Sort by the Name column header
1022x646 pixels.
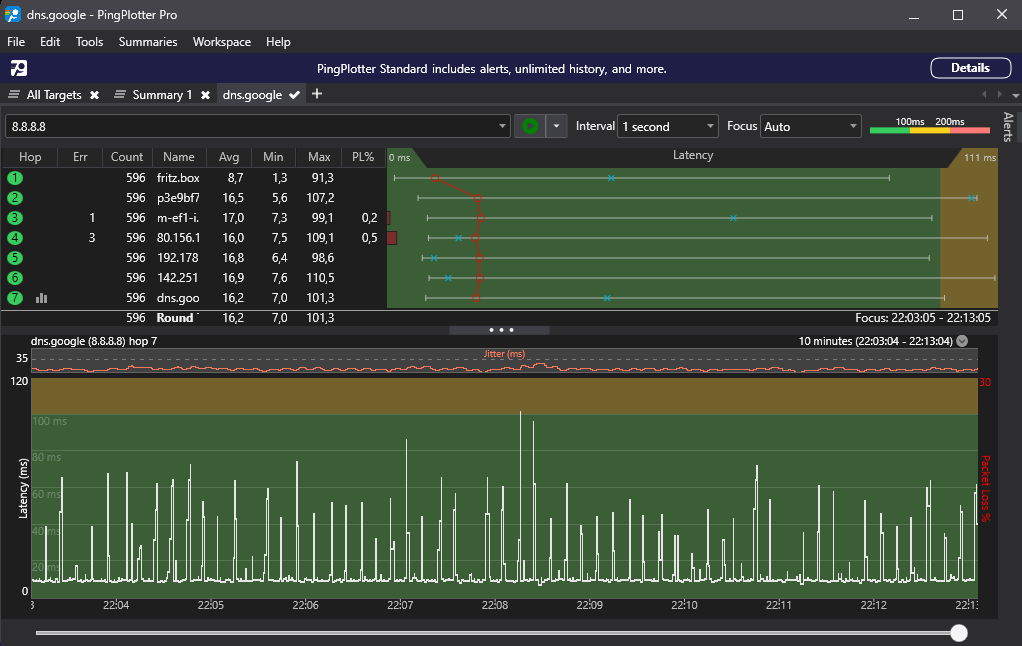tap(179, 157)
